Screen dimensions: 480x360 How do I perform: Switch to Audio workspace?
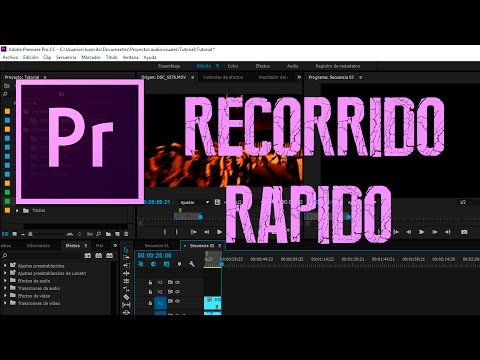292,66
